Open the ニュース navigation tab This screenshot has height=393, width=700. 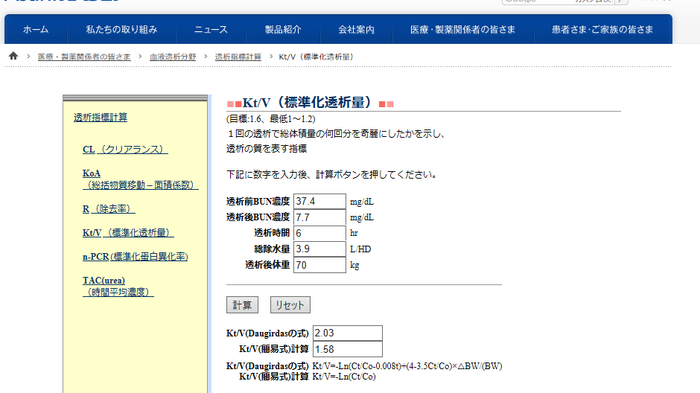[x=211, y=29]
